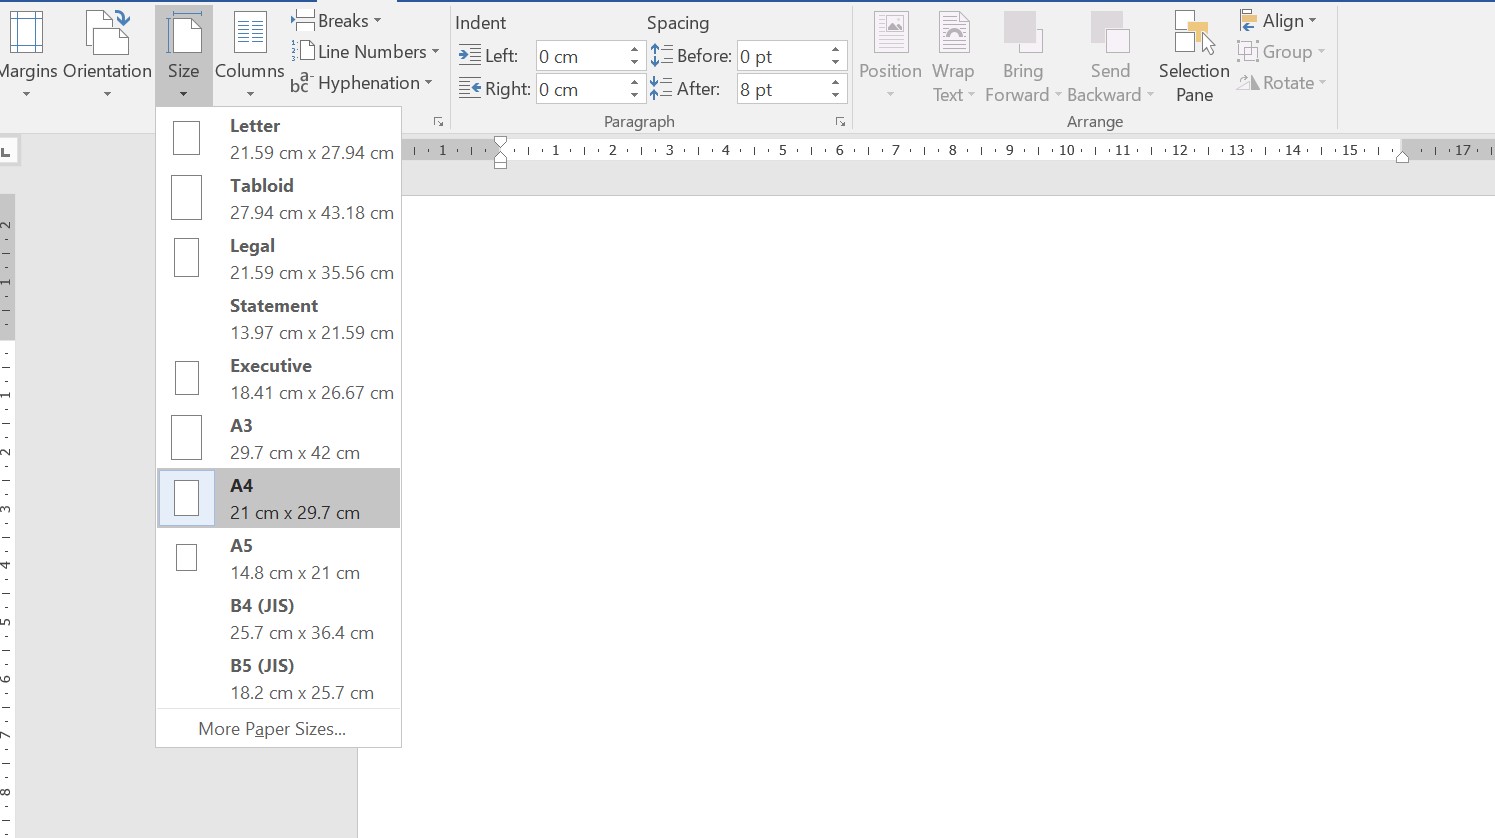Click the Position icon
Image resolution: width=1495 pixels, height=838 pixels.
[x=889, y=35]
